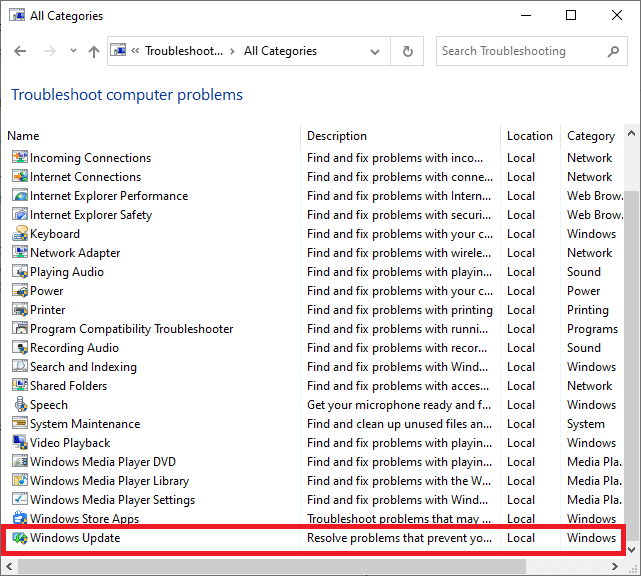Click the Network Adapter icon
Viewport: 641px width, 579px height.
(x=20, y=253)
